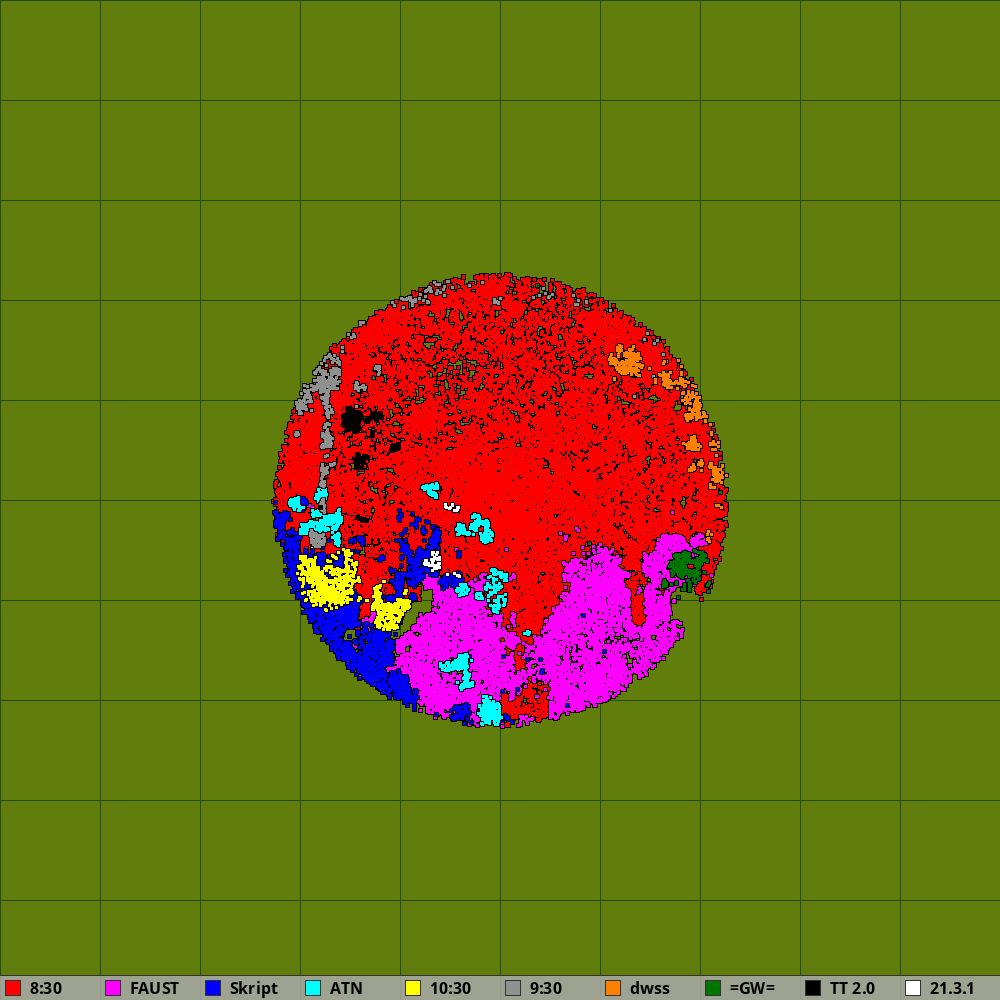Screen dimensions: 1000x1000
Task: Click the yellow 10:30 legend swatch
Action: pos(413,988)
